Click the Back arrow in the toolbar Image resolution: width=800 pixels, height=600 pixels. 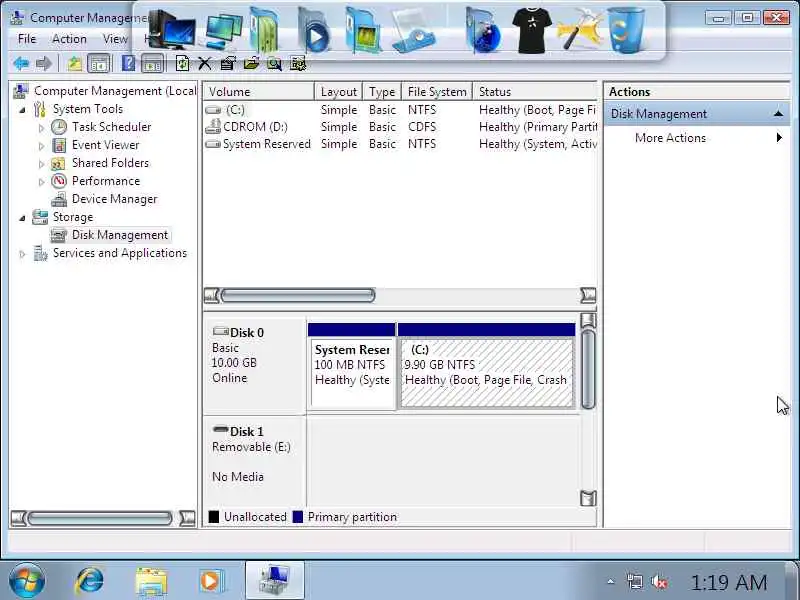pos(21,64)
